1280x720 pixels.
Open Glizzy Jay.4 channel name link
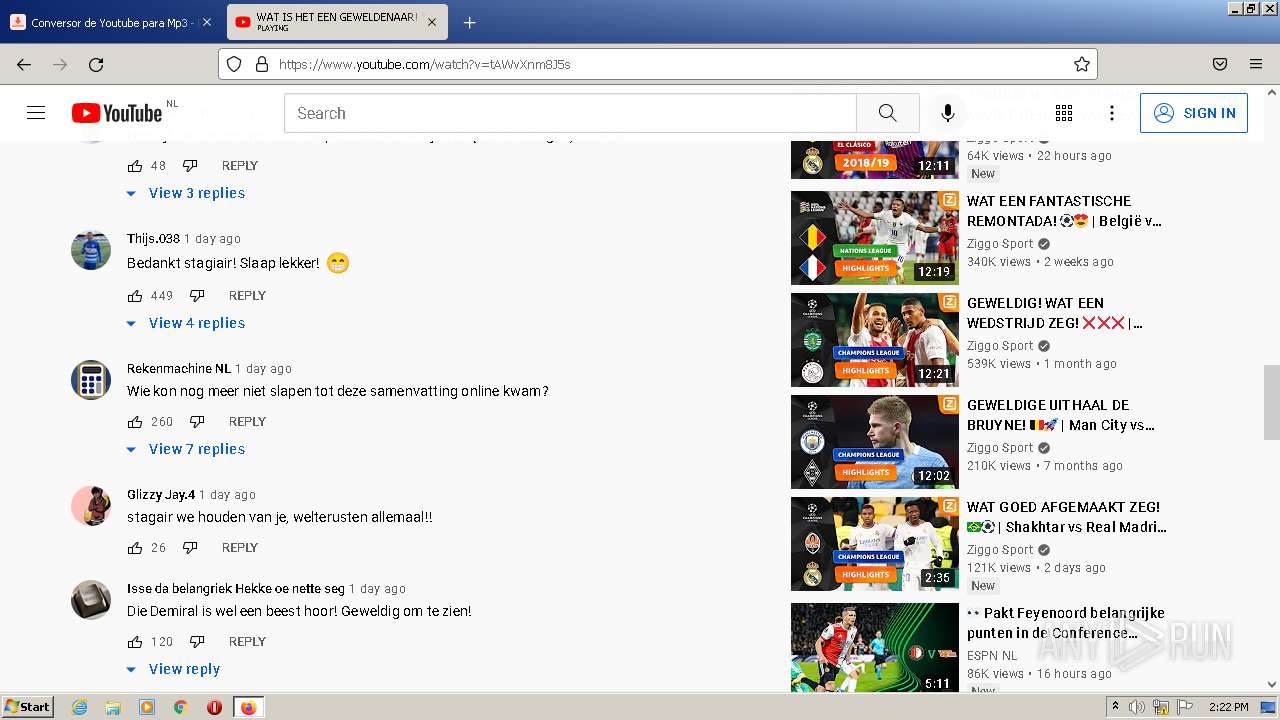[x=161, y=495]
